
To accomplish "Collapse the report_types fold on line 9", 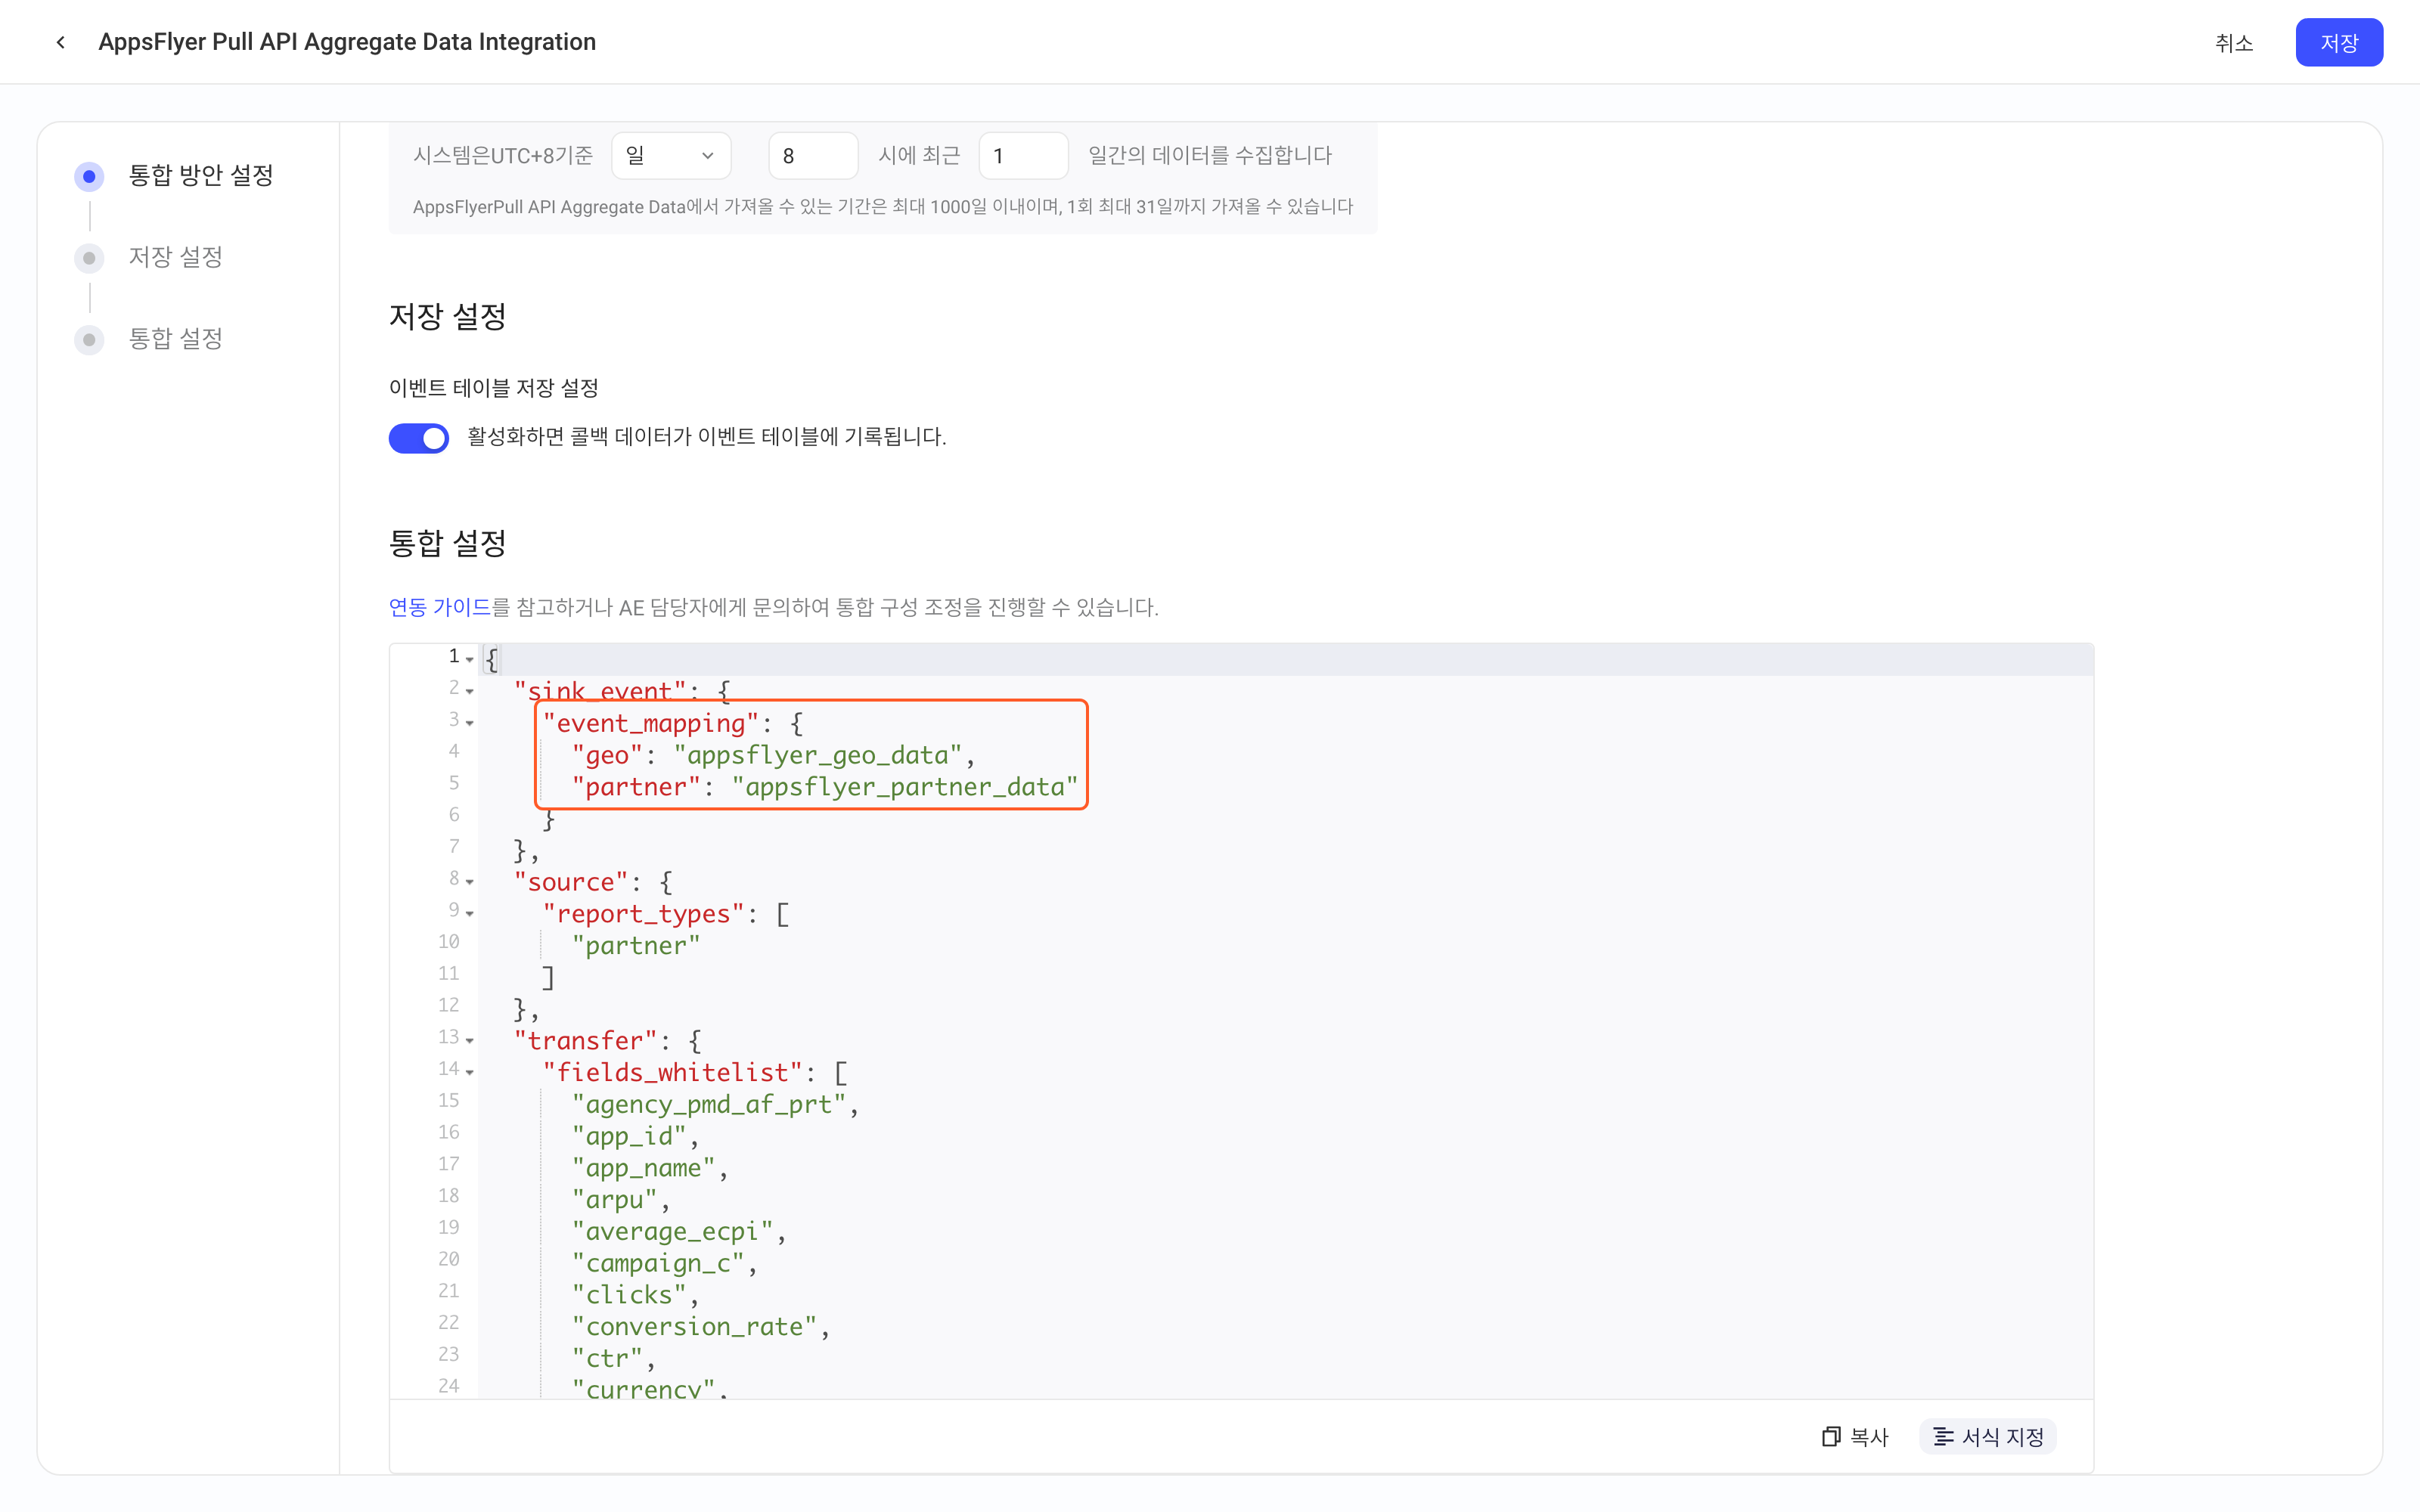I will pyautogui.click(x=470, y=913).
